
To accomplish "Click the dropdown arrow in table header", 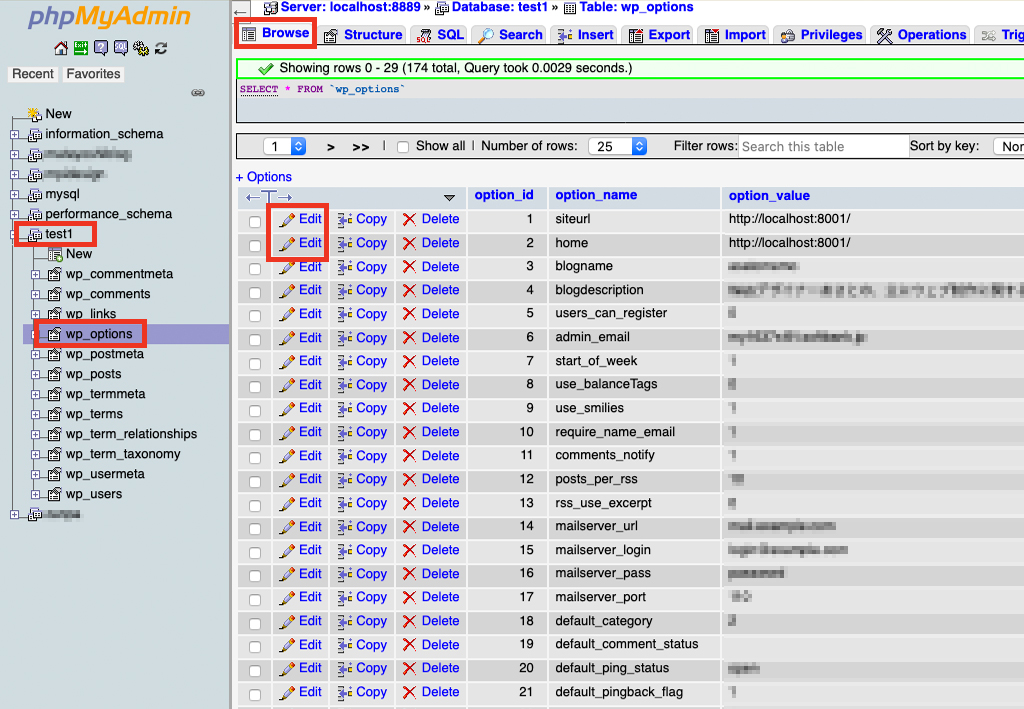I will pos(449,197).
